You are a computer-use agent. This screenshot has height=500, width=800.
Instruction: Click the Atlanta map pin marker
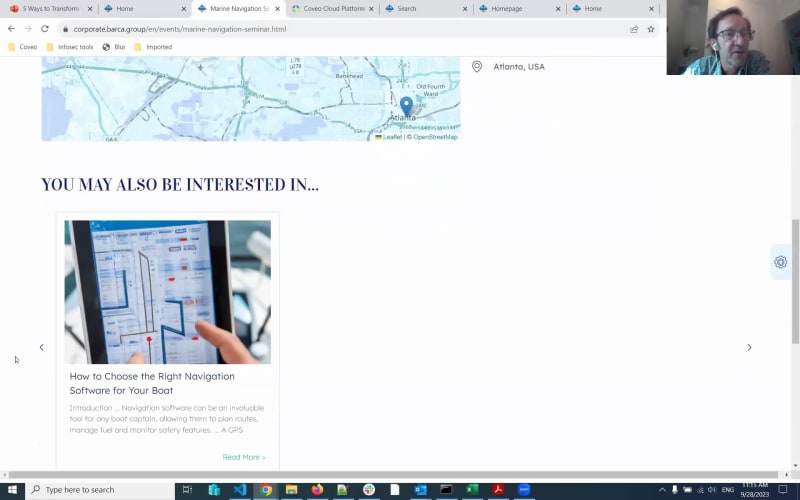point(406,106)
